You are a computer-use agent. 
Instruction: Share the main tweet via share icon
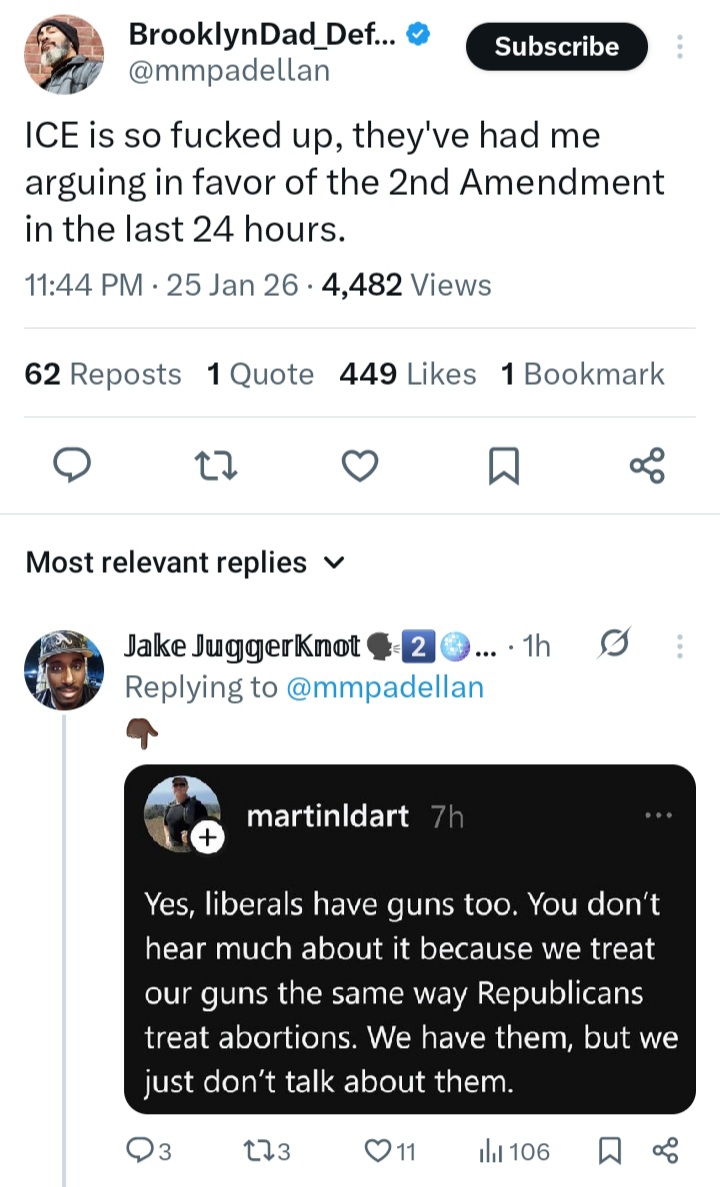(646, 465)
